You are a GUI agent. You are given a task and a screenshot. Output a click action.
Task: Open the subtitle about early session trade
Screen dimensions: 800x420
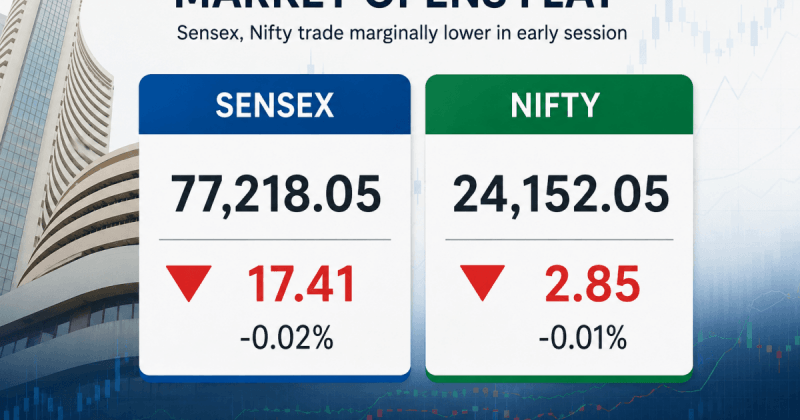click(x=402, y=34)
